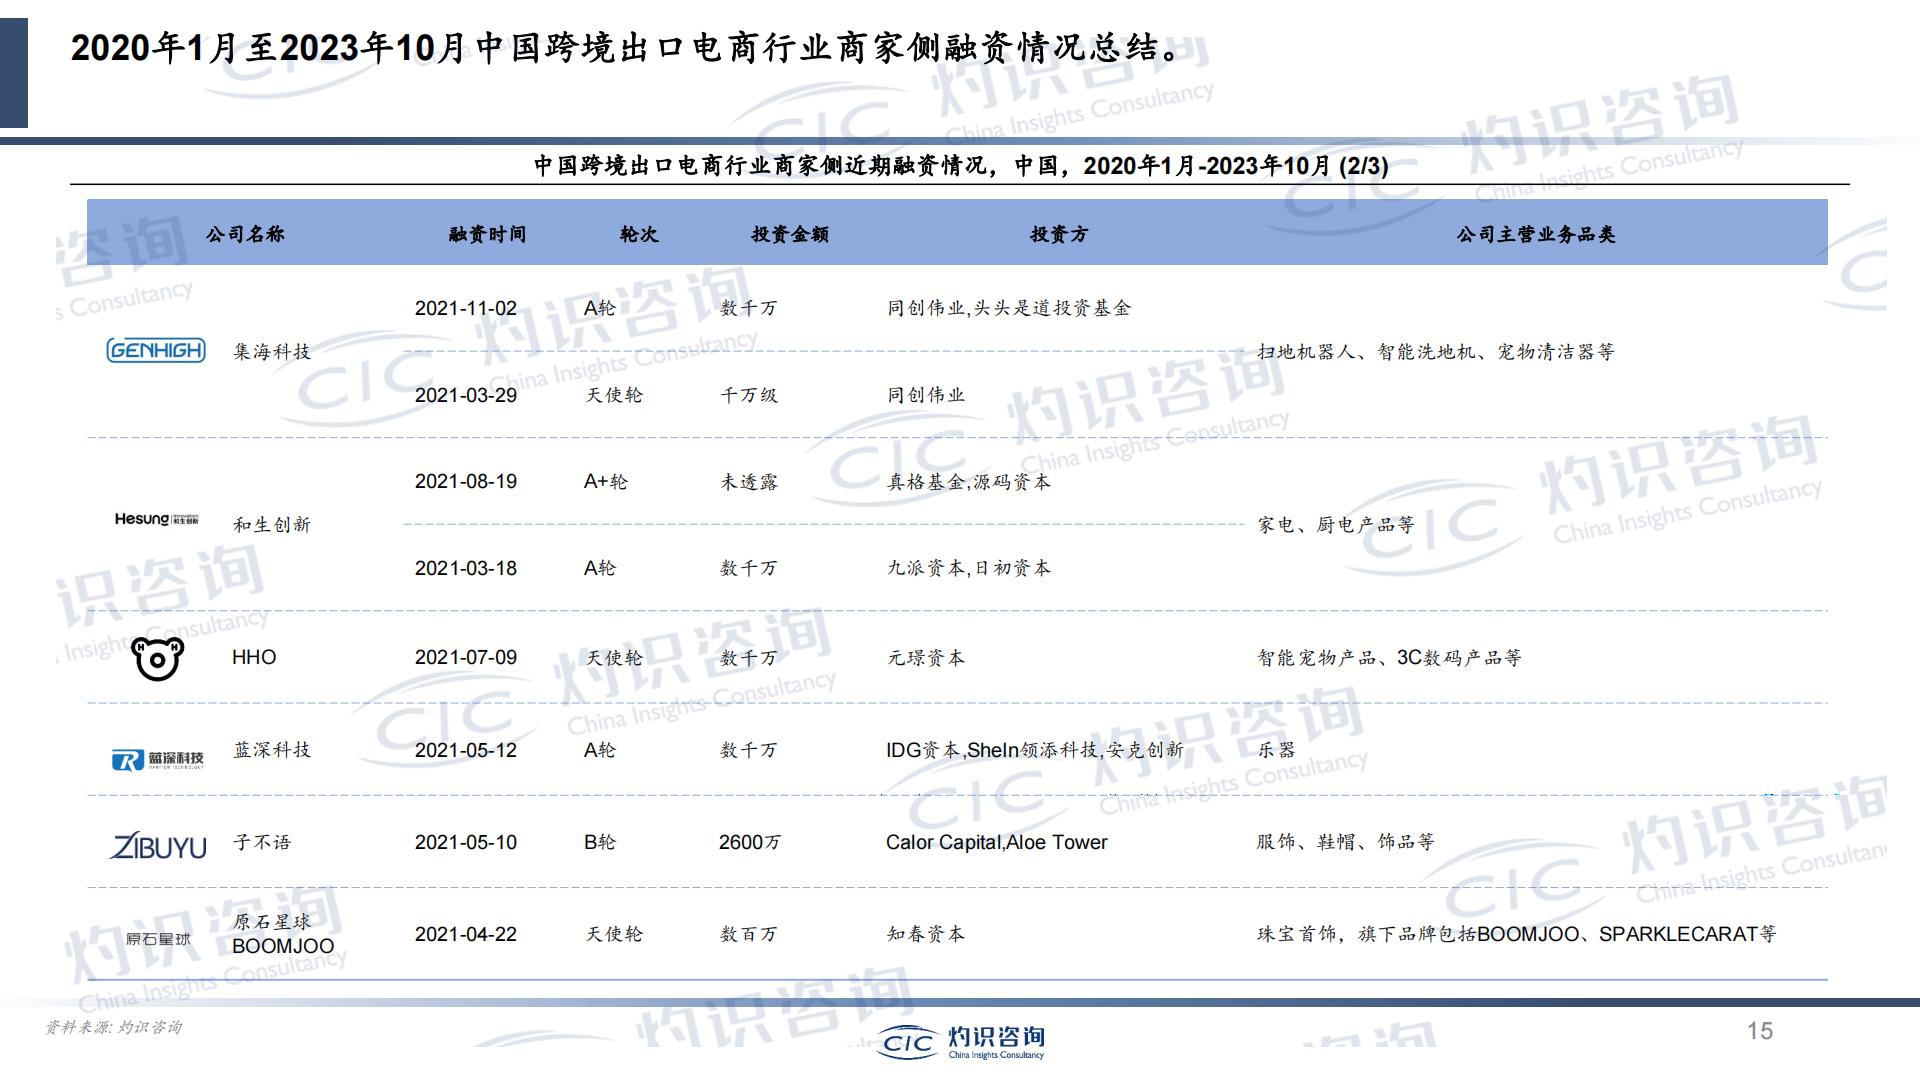Viewport: 1920px width, 1080px height.
Task: Click the date 2021-08-19
Action: [x=466, y=481]
